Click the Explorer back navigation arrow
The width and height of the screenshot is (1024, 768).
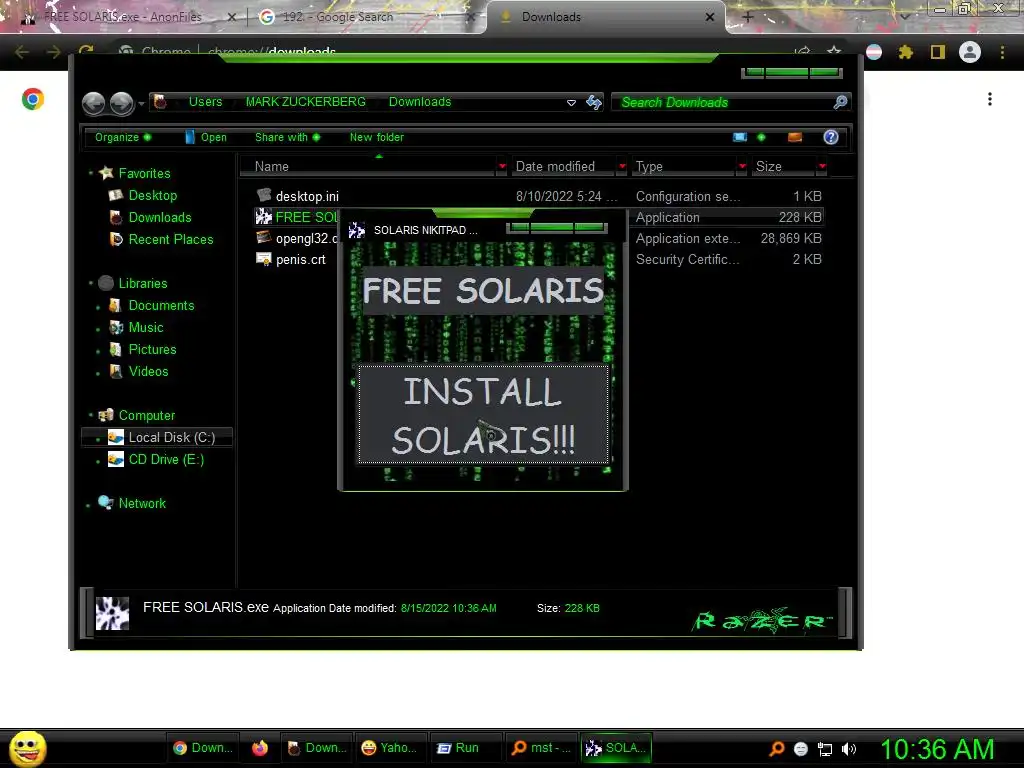click(x=94, y=103)
